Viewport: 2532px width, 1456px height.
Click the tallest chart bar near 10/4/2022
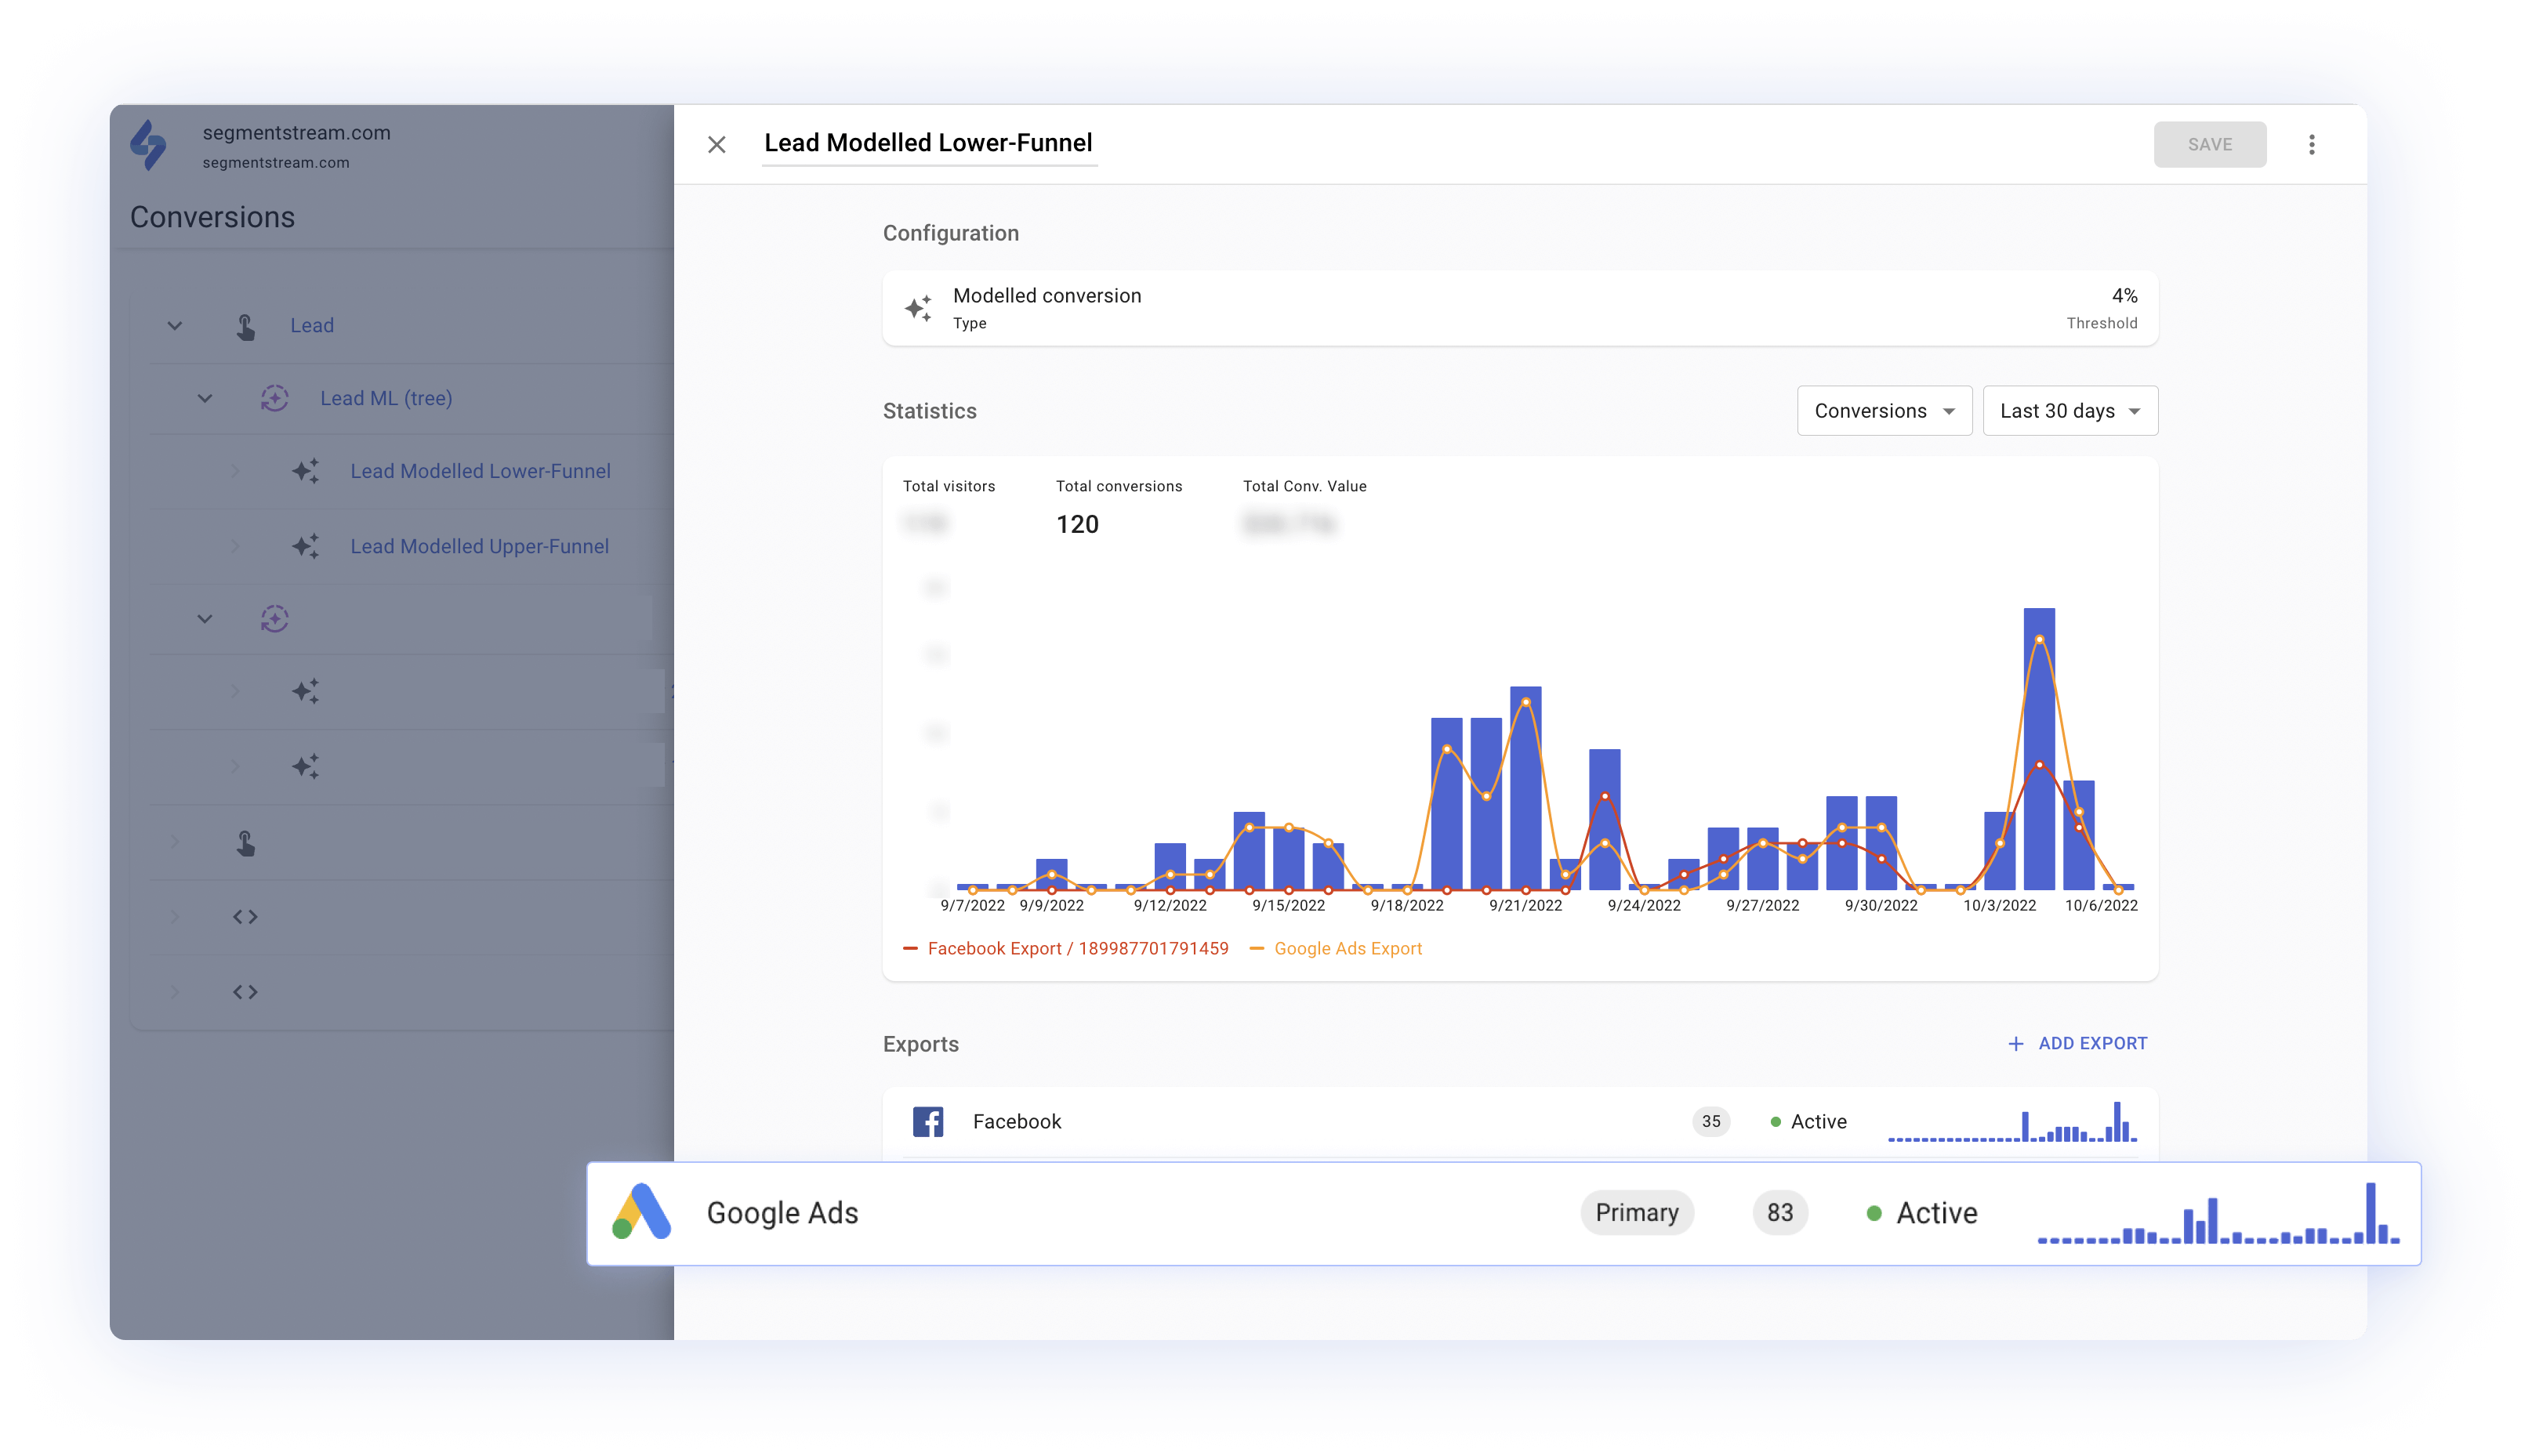(x=2039, y=748)
